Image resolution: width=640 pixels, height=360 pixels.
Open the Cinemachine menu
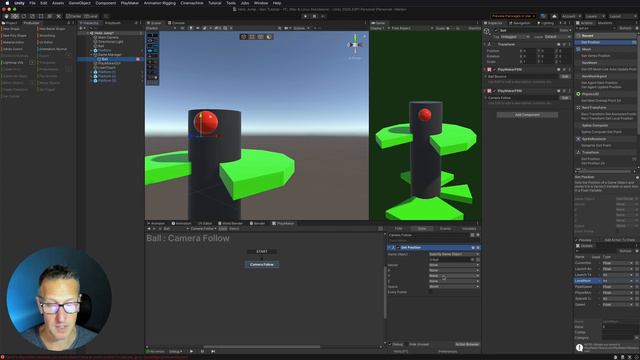(192, 3)
